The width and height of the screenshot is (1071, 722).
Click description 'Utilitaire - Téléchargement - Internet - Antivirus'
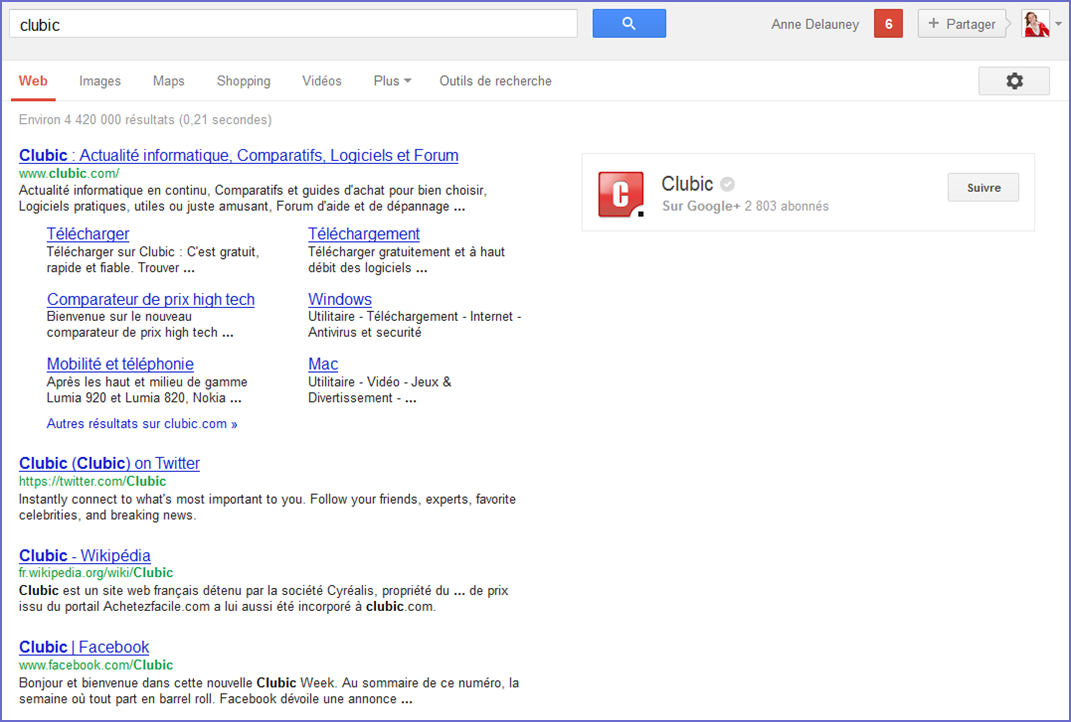point(415,324)
